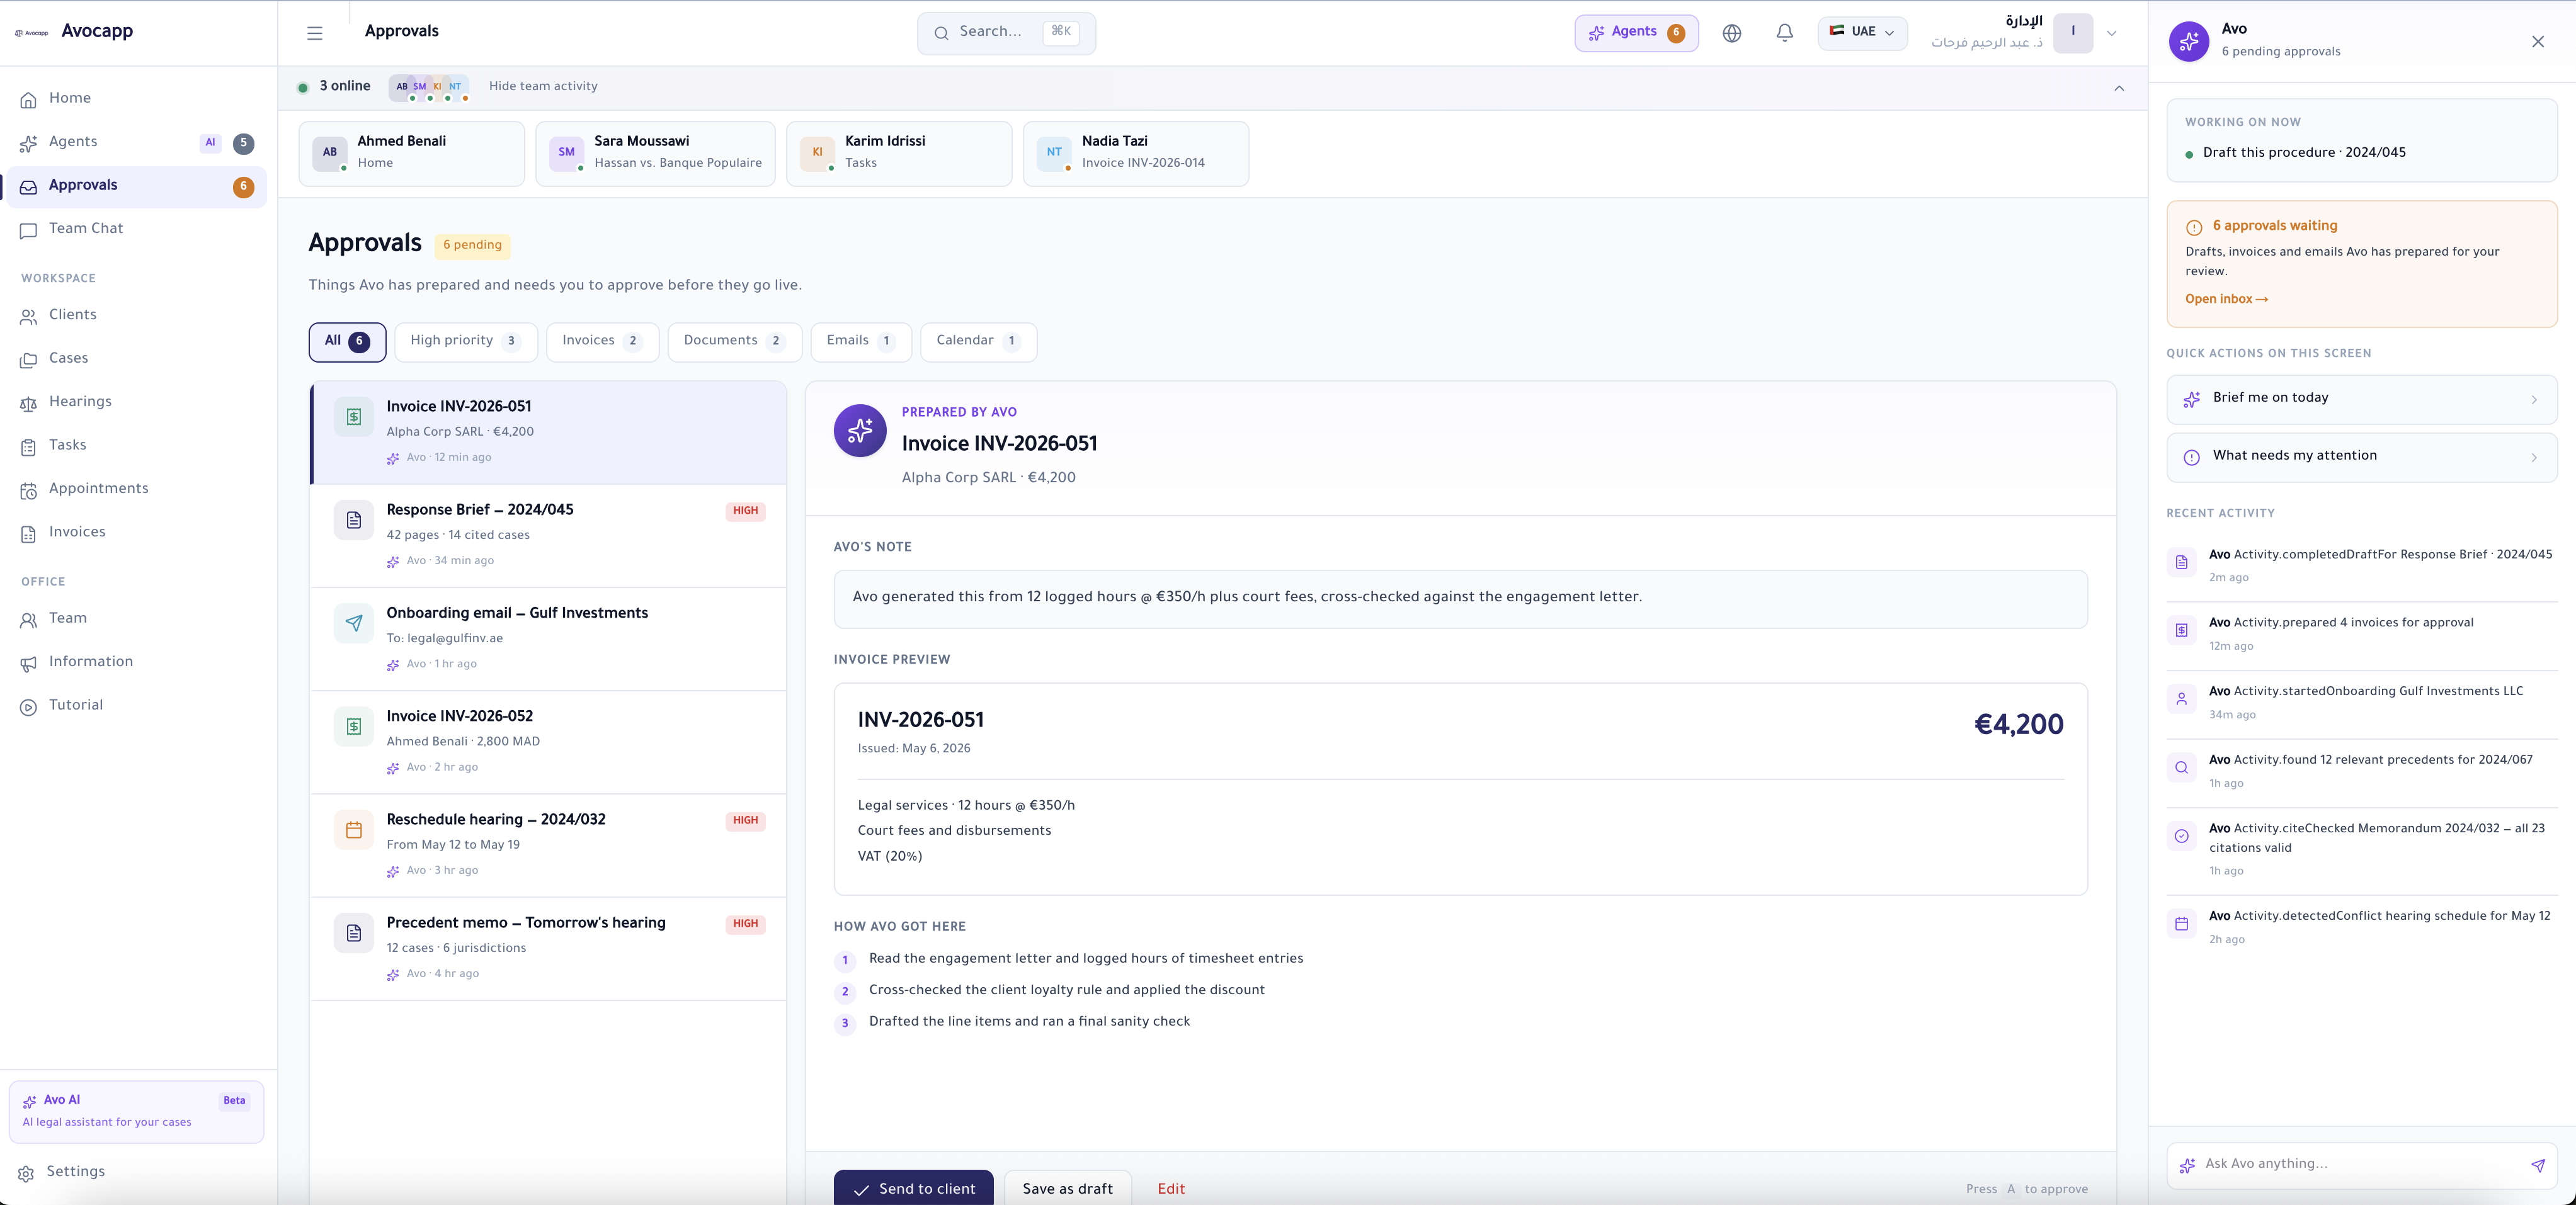Image resolution: width=2576 pixels, height=1205 pixels.
Task: Open Sara Moussawi team activity card
Action: point(656,153)
